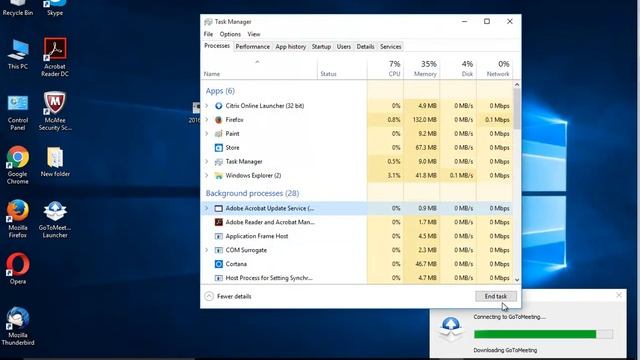Click the Store process icon
This screenshot has height=360, width=640.
point(218,147)
